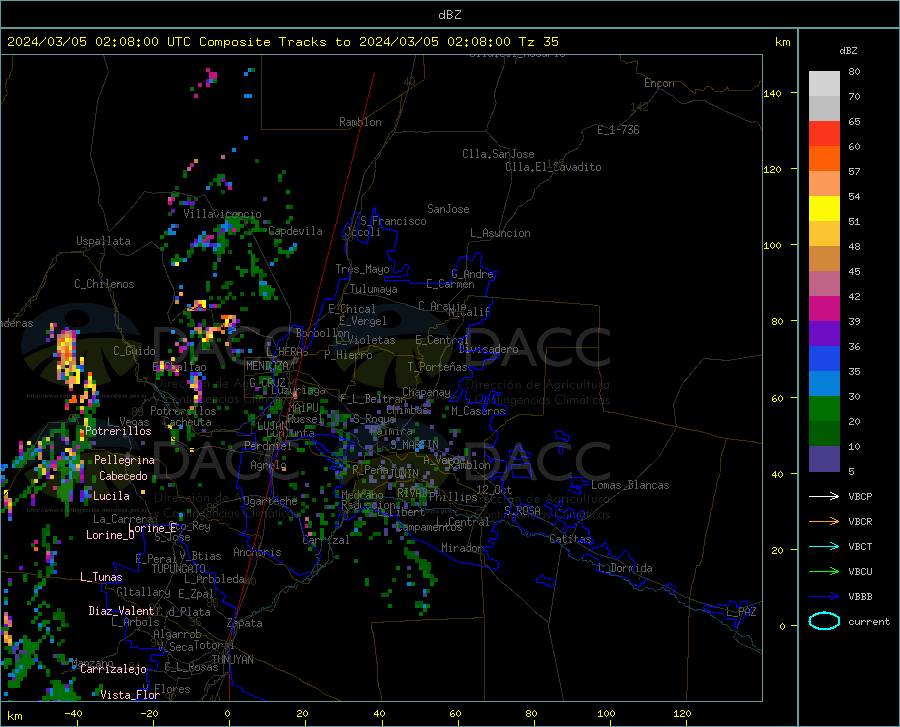The width and height of the screenshot is (900, 727).
Task: Select the light gray 70-80 dBZ swatch
Action: point(824,84)
